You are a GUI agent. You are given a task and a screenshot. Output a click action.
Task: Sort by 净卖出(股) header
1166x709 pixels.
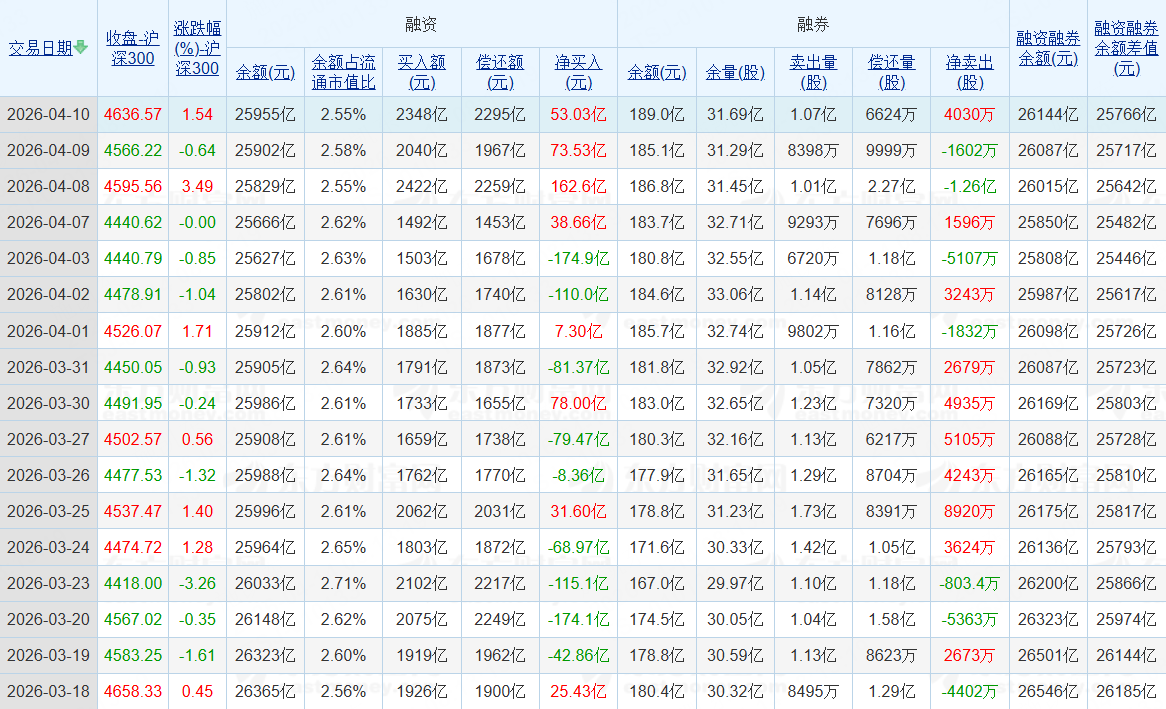click(970, 72)
